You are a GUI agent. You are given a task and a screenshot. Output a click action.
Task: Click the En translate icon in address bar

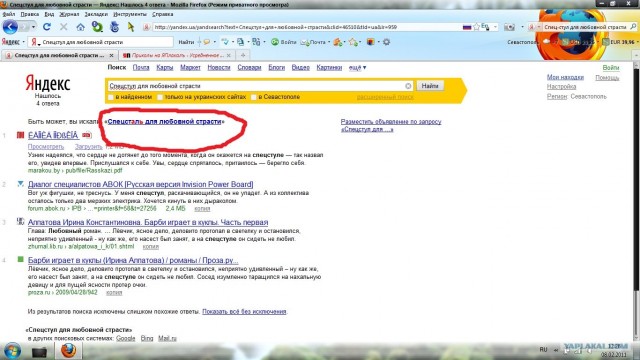tap(485, 27)
